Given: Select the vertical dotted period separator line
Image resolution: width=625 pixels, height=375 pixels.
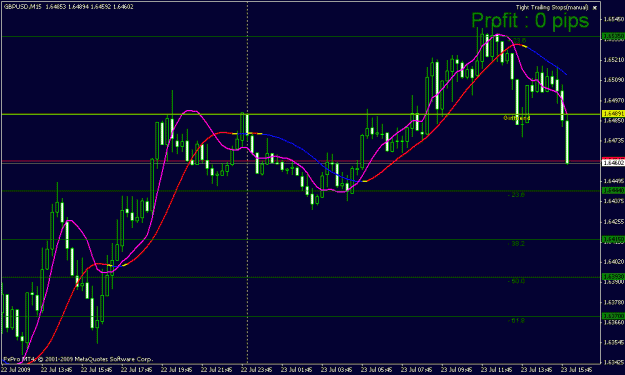Looking at the screenshot, I should (x=248, y=183).
